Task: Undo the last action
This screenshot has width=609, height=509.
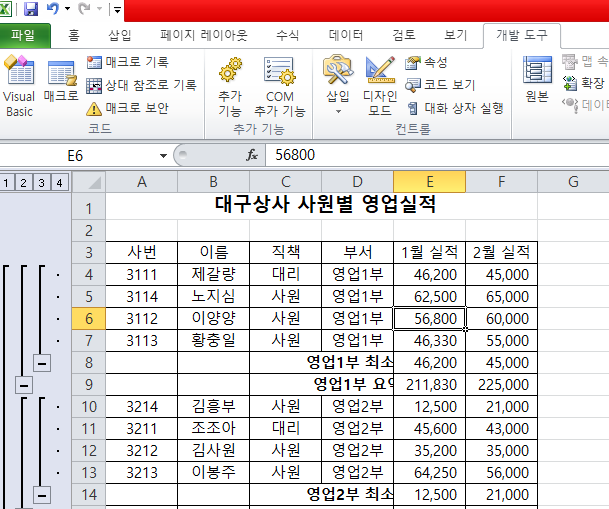Action: [53, 9]
